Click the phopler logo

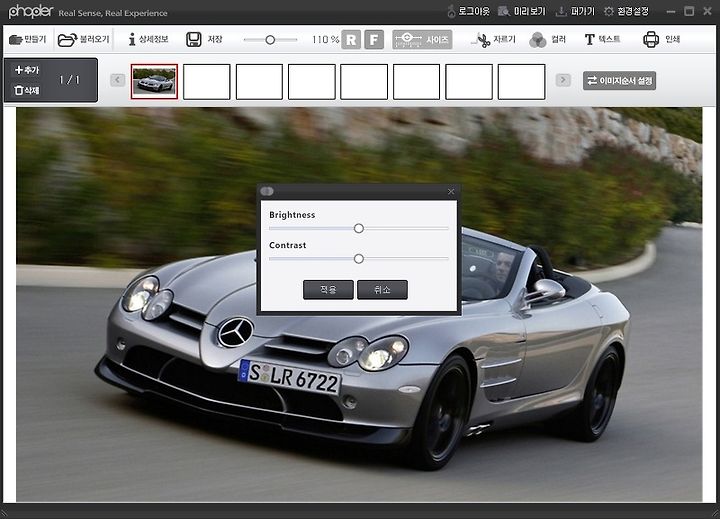click(31, 11)
